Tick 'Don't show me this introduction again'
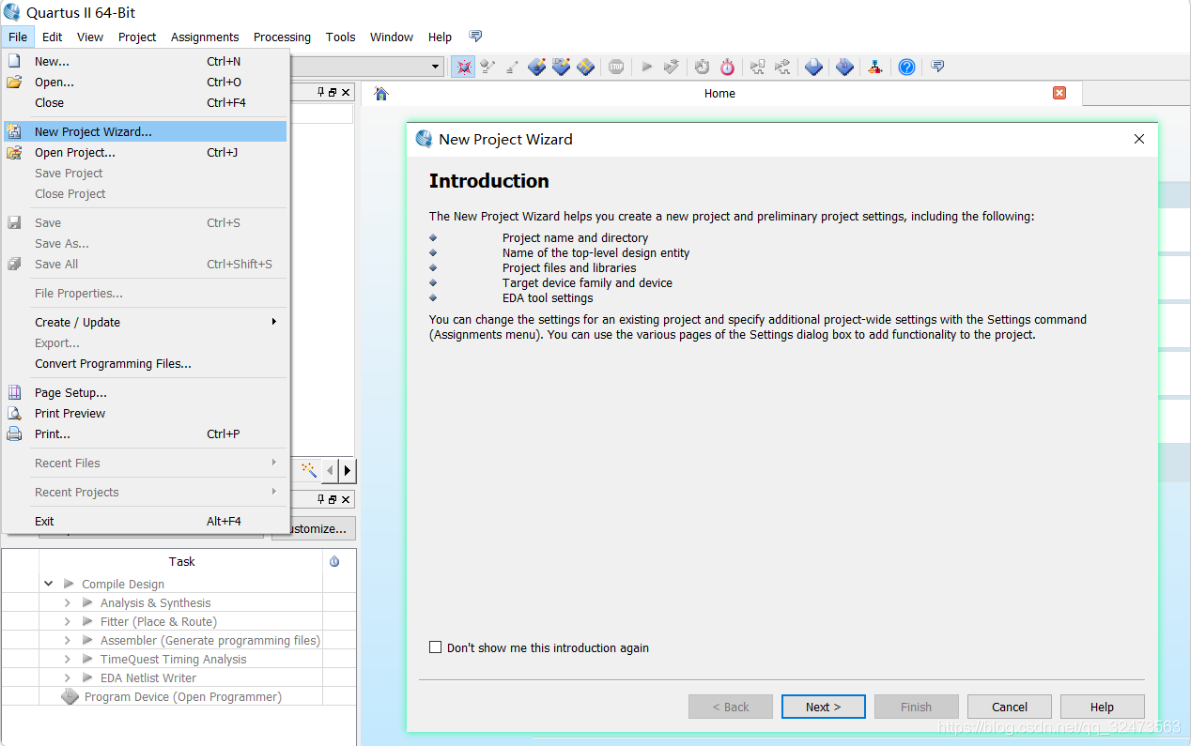This screenshot has height=746, width=1191. (x=435, y=647)
